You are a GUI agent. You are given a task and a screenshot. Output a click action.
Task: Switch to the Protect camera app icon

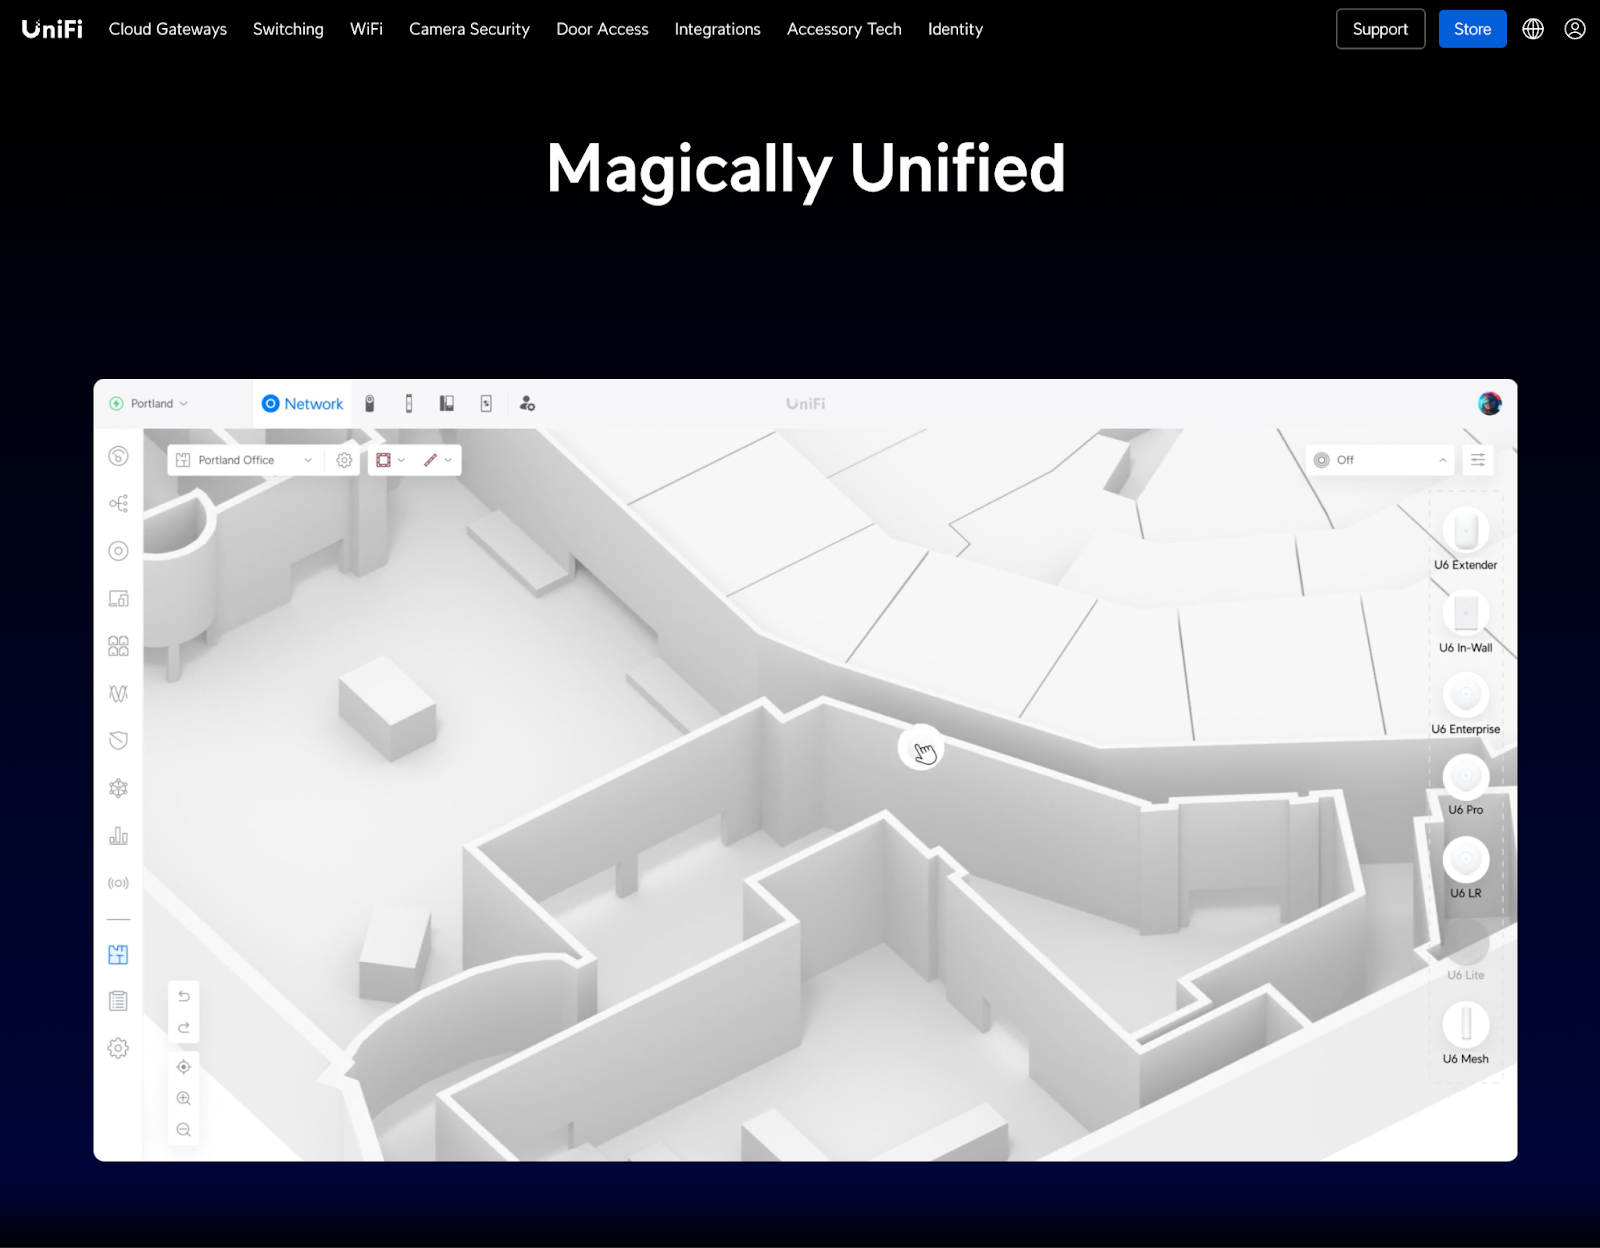(370, 404)
